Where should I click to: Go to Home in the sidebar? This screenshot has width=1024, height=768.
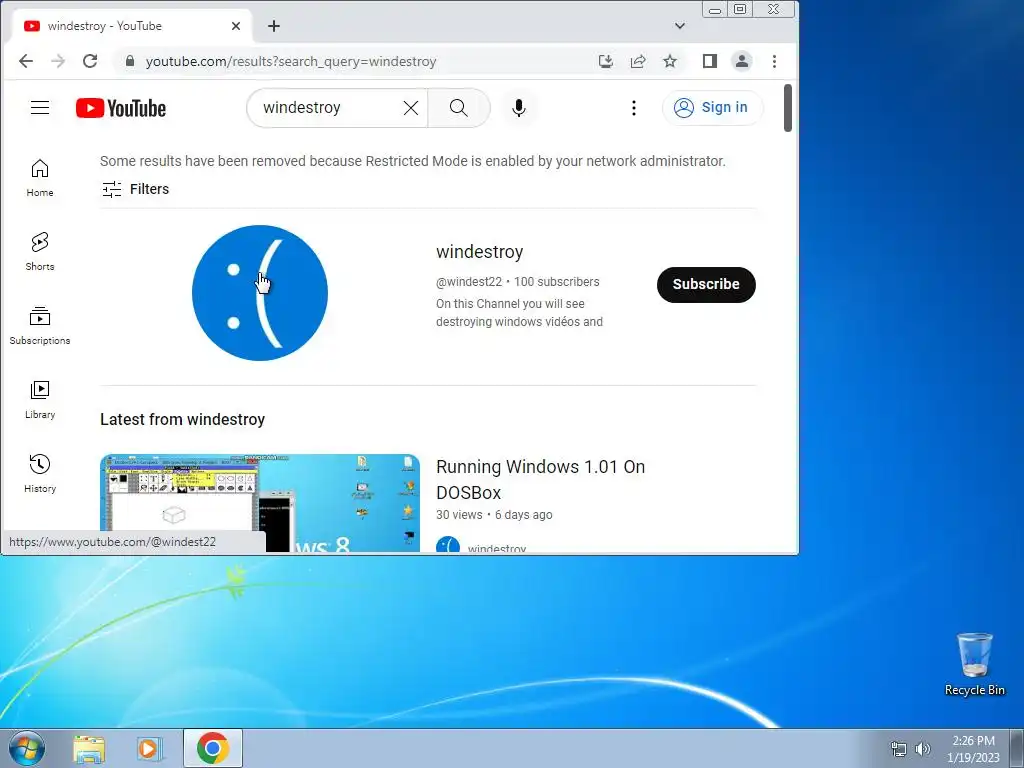40,178
